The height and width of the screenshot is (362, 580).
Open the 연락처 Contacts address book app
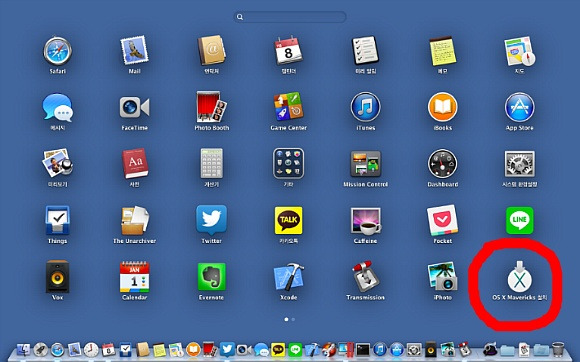point(211,50)
